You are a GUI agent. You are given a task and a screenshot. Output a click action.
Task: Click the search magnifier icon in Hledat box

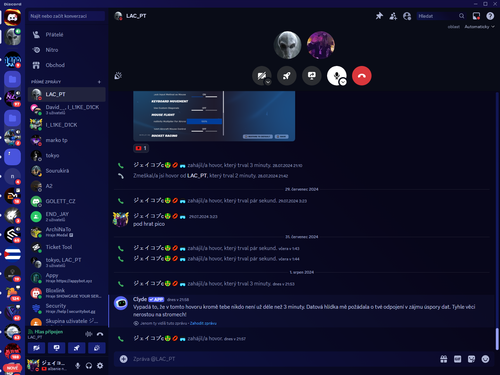[462, 16]
